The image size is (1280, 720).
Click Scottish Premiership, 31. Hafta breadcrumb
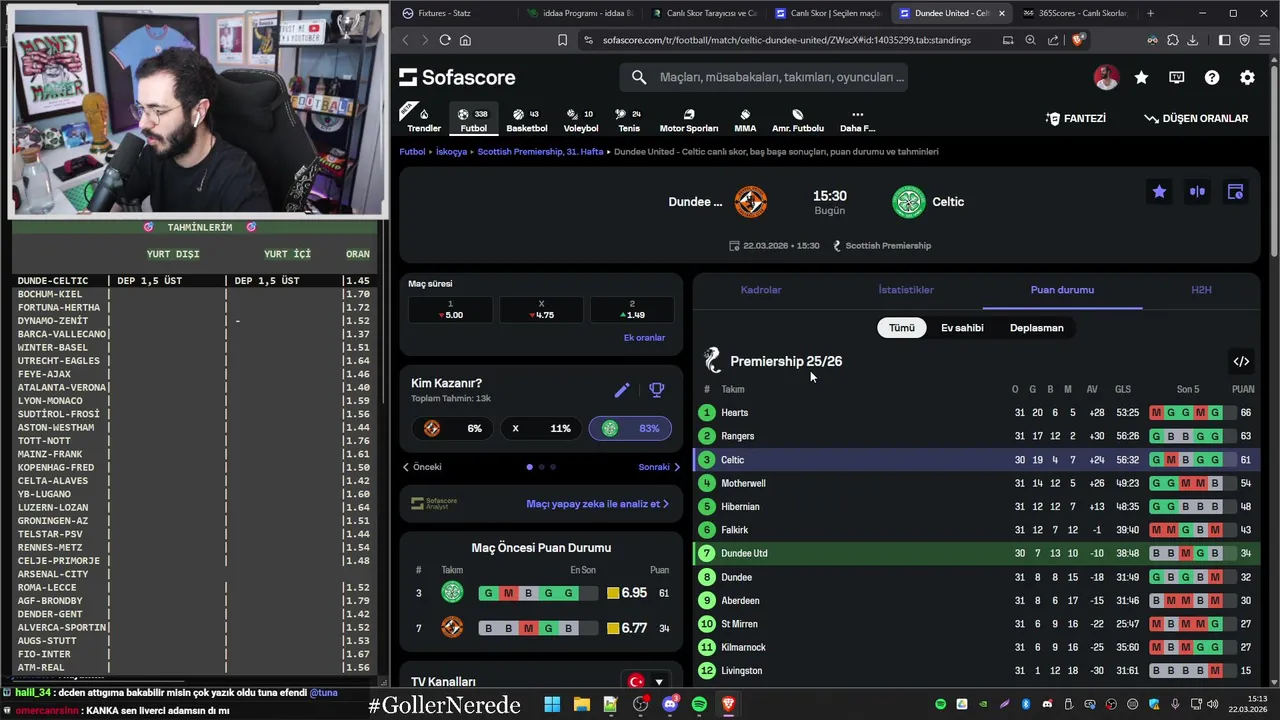540,152
